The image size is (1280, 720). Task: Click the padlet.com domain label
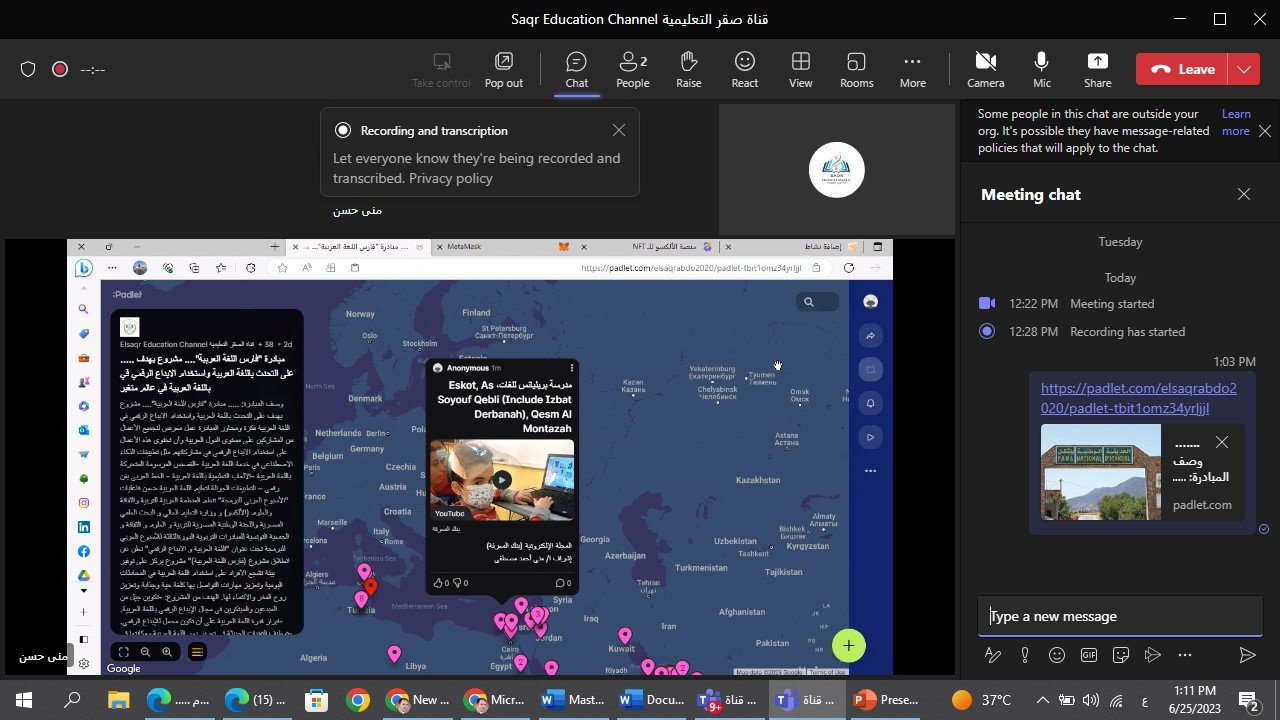click(1202, 505)
